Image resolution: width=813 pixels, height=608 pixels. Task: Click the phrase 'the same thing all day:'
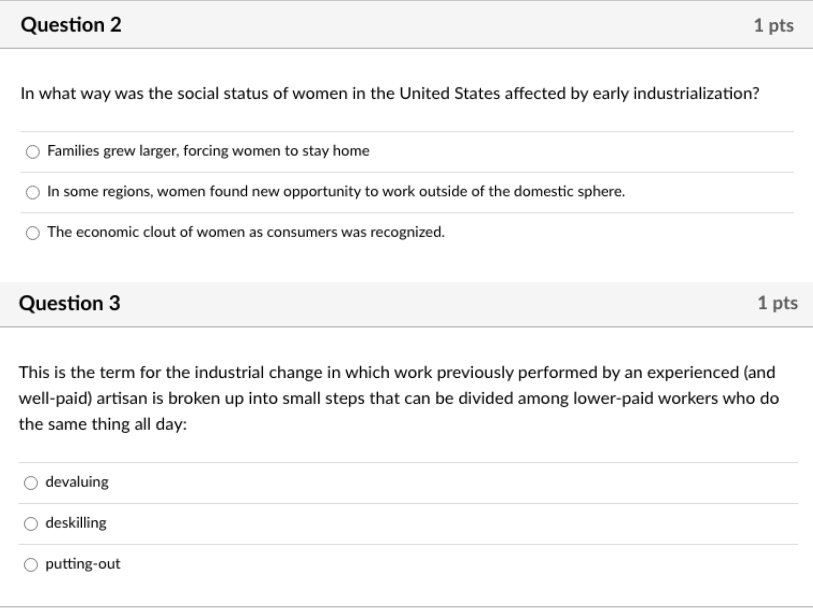(103, 425)
